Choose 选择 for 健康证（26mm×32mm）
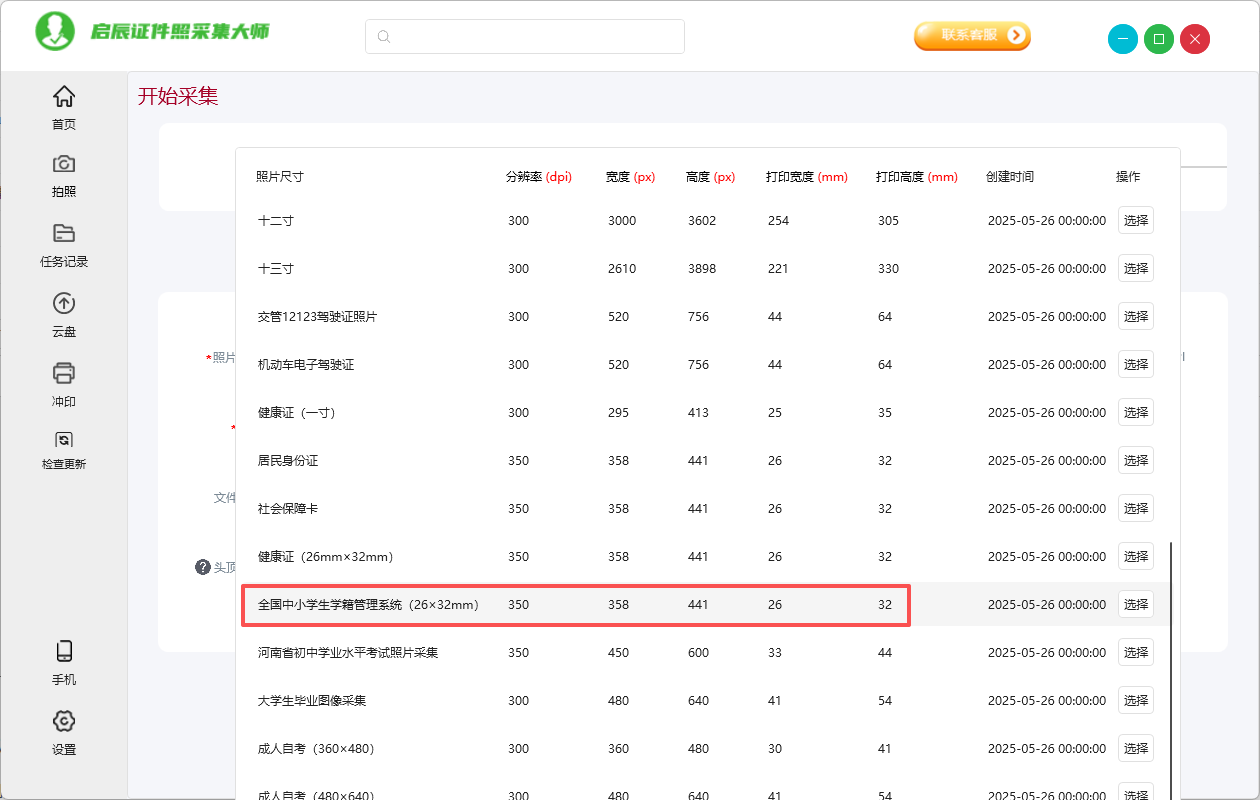Screen dimensions: 1260x800 (x=1136, y=556)
